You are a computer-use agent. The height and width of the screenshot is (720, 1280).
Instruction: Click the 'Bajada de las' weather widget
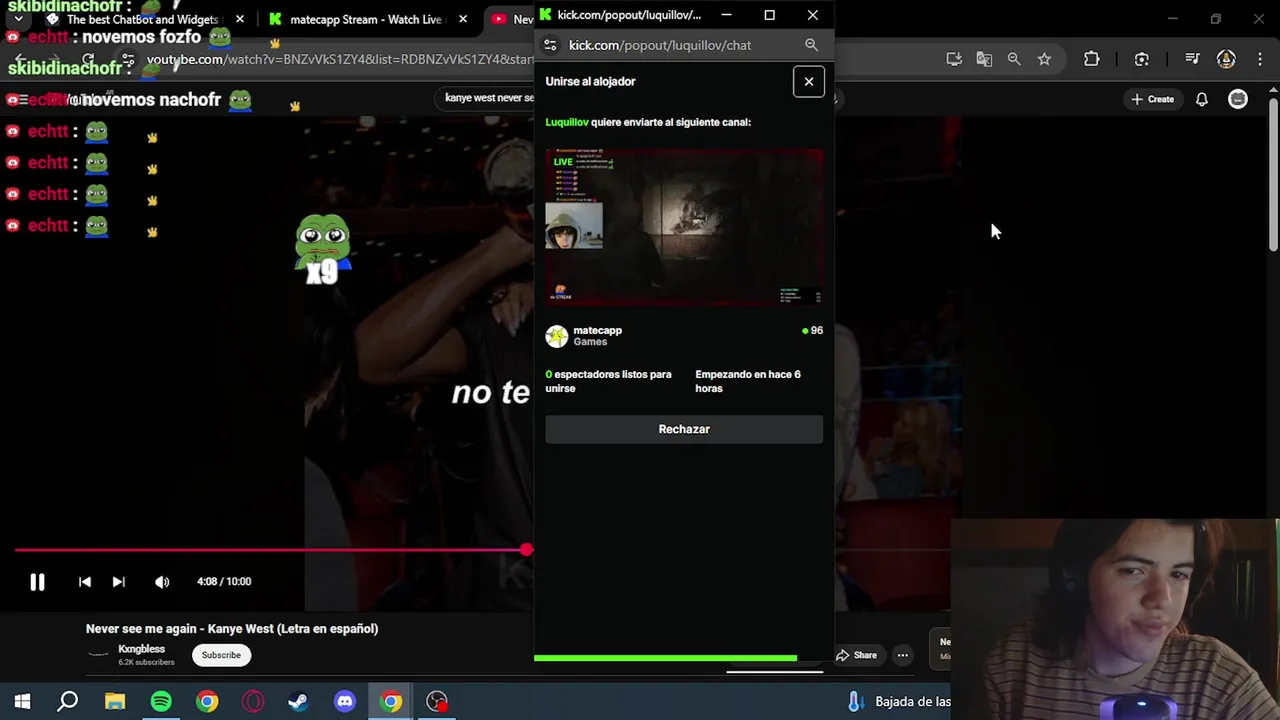(x=898, y=702)
